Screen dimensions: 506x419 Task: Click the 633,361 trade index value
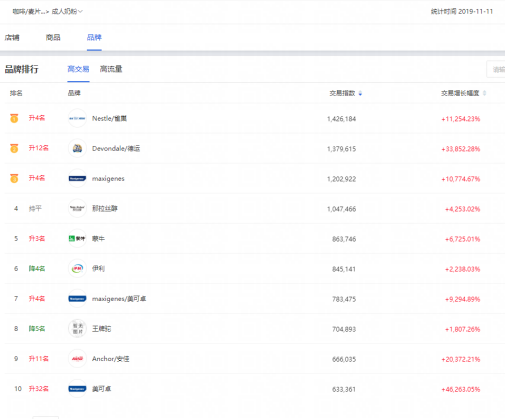(344, 389)
